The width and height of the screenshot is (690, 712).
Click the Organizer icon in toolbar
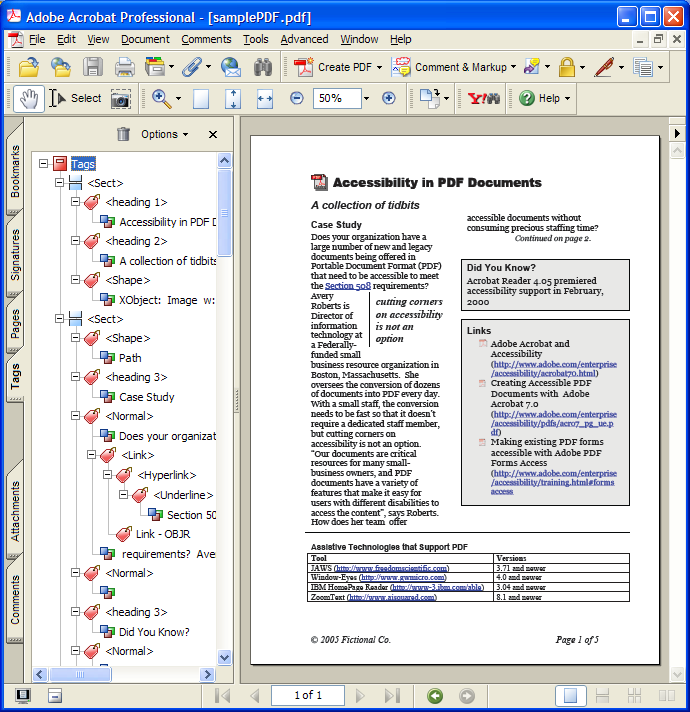155,67
